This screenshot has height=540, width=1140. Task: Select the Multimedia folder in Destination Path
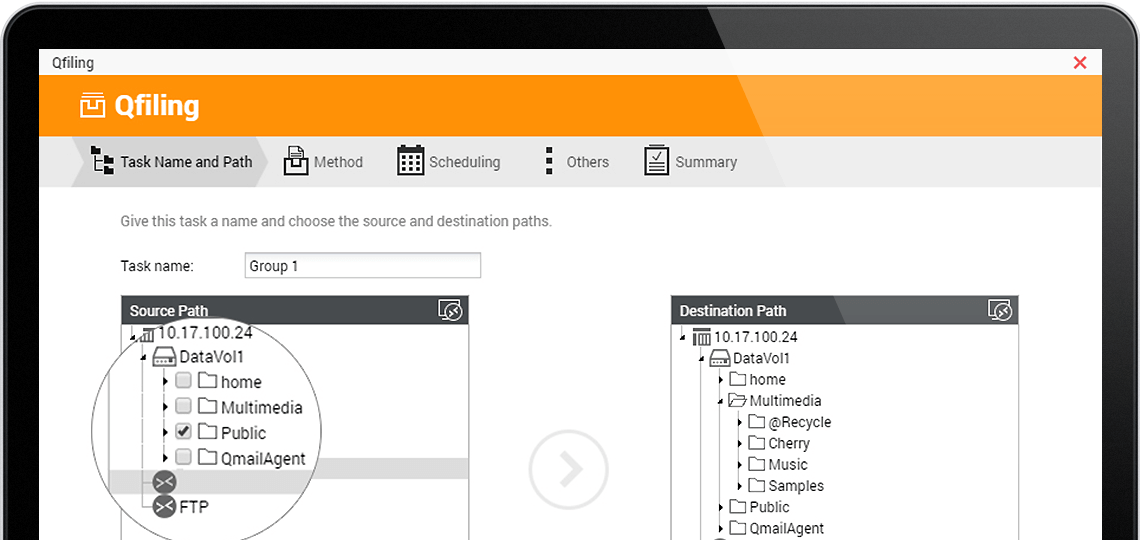[x=786, y=400]
